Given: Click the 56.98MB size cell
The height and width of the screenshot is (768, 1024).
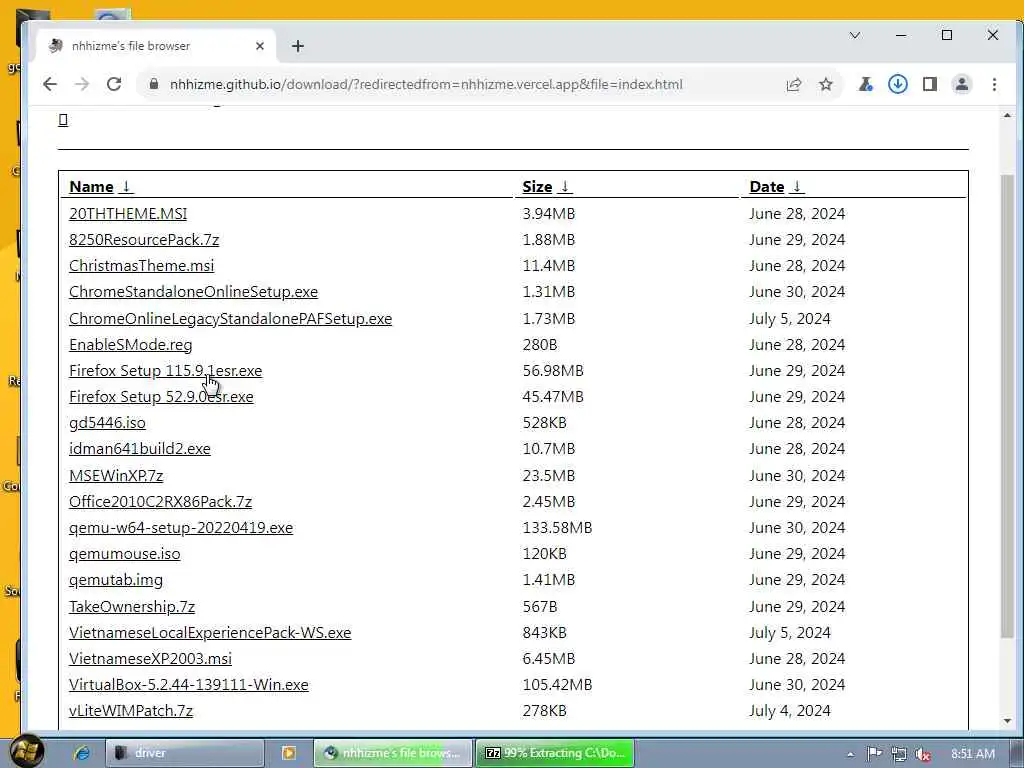Looking at the screenshot, I should (x=553, y=371).
